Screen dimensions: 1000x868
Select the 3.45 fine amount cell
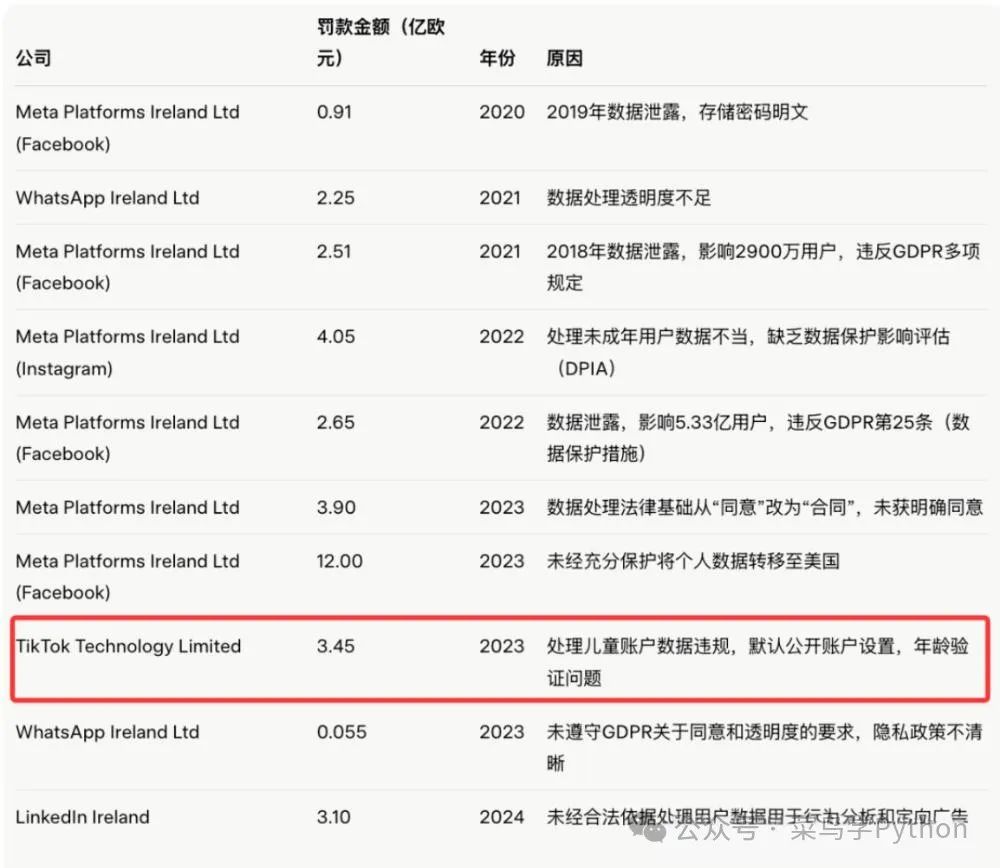335,646
